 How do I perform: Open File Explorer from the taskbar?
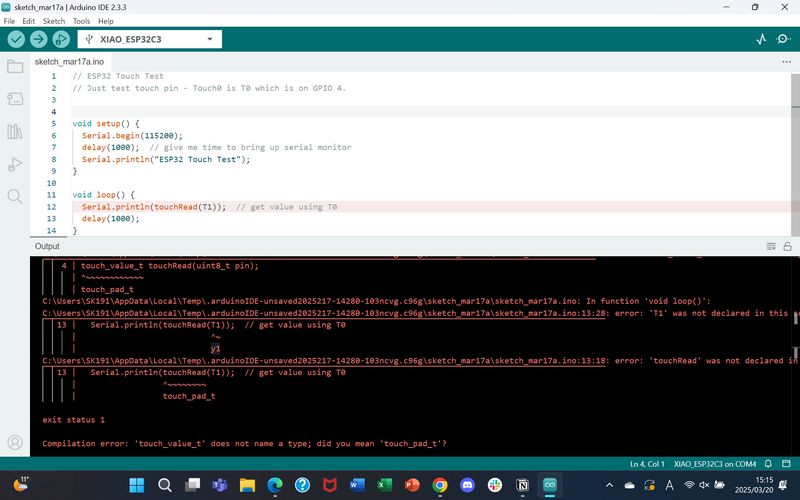pos(247,485)
